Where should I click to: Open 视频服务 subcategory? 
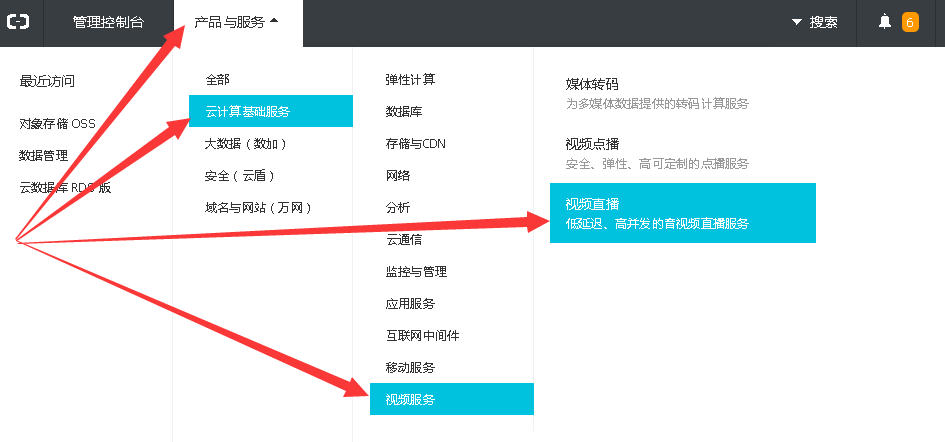pyautogui.click(x=451, y=399)
